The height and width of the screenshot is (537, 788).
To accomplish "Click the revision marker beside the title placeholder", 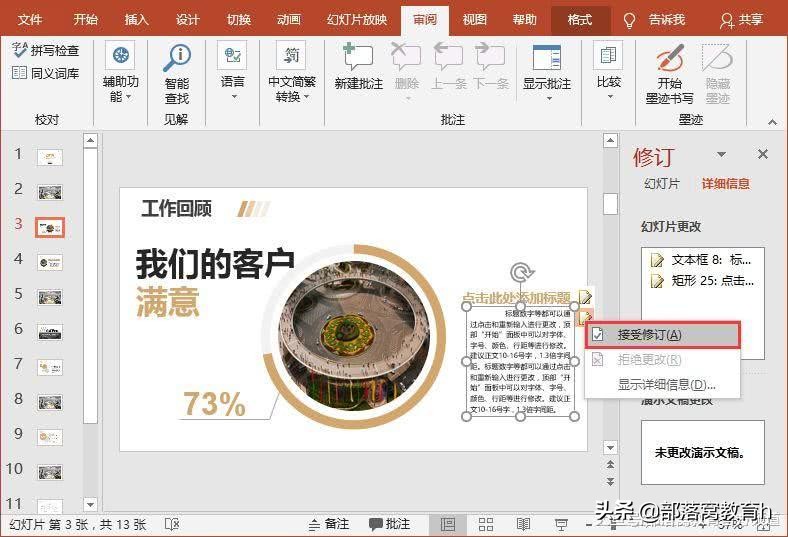I will [x=585, y=296].
